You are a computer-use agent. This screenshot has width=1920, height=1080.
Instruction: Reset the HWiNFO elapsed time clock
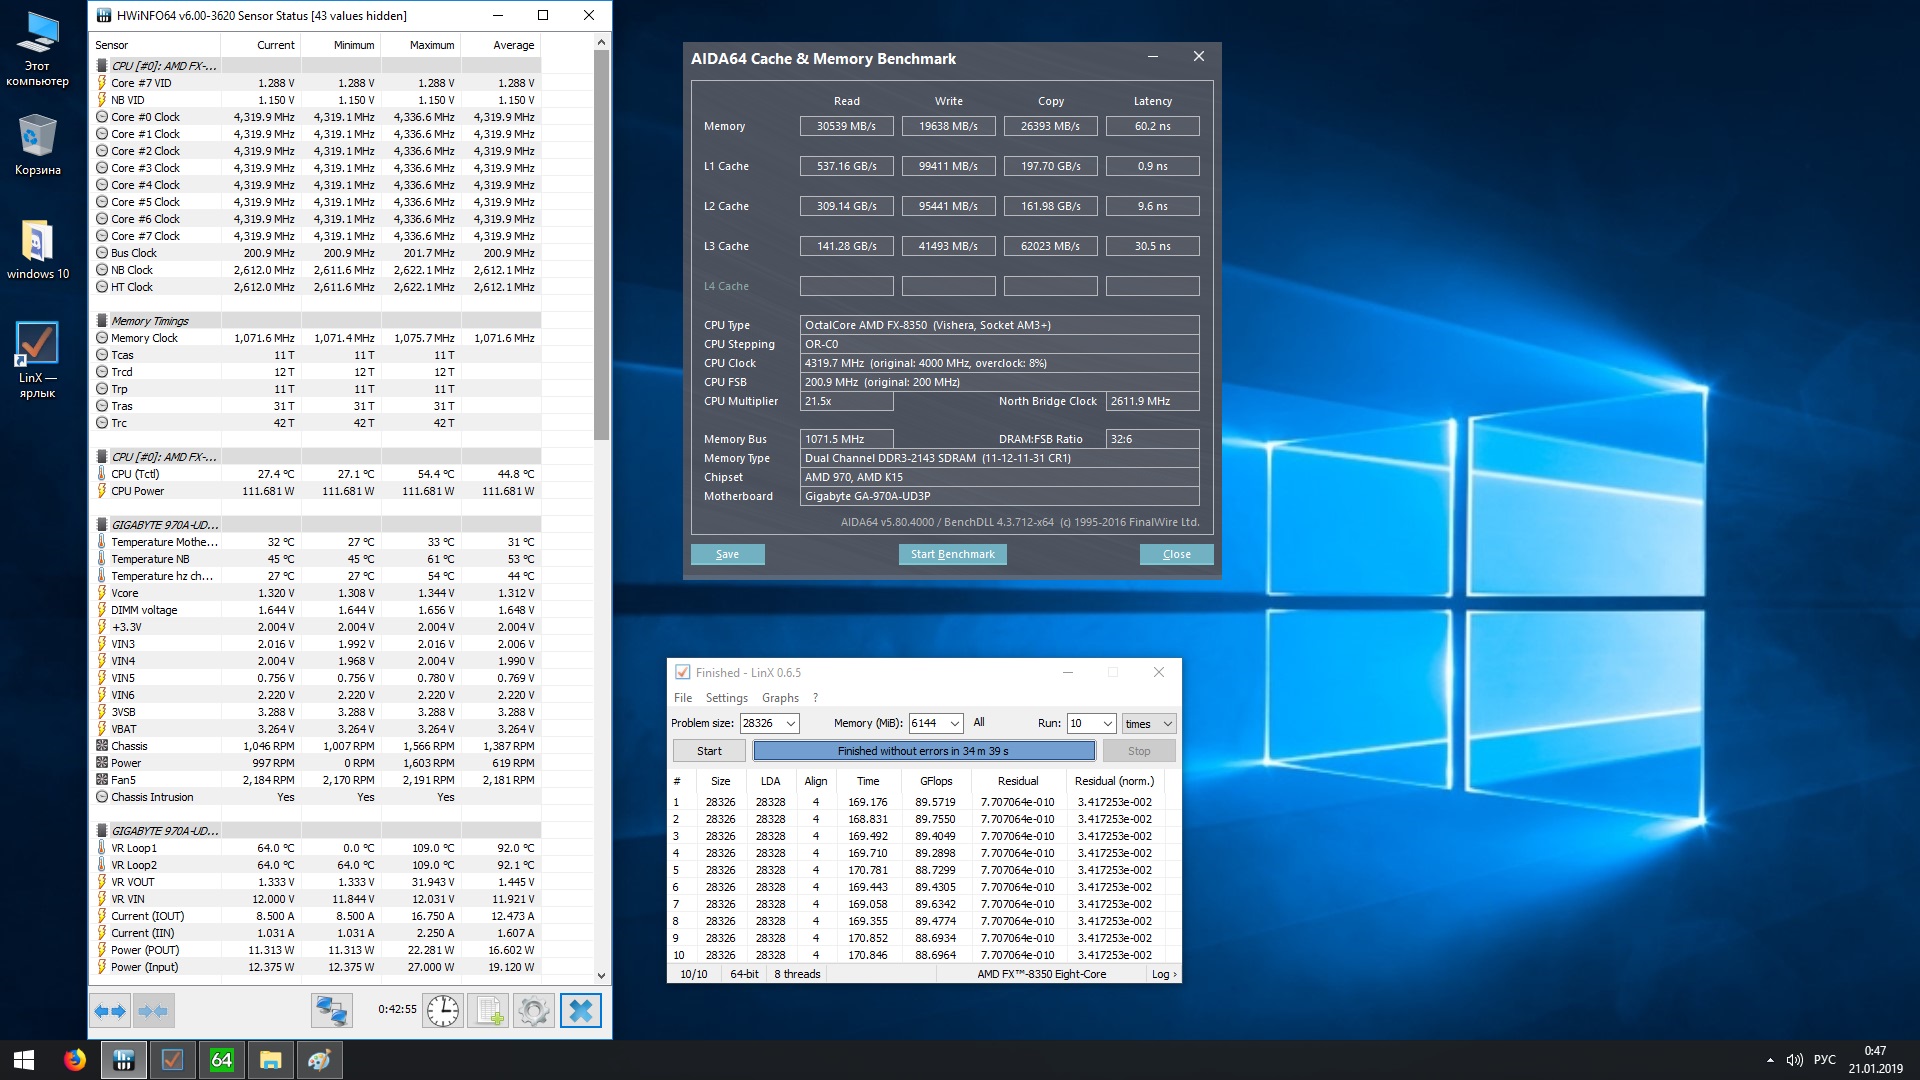click(x=442, y=1011)
